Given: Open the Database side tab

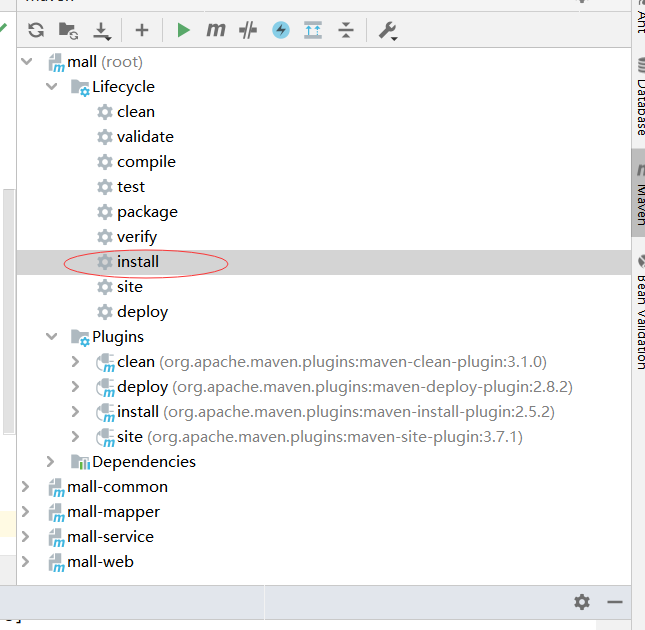Looking at the screenshot, I should pyautogui.click(x=640, y=98).
